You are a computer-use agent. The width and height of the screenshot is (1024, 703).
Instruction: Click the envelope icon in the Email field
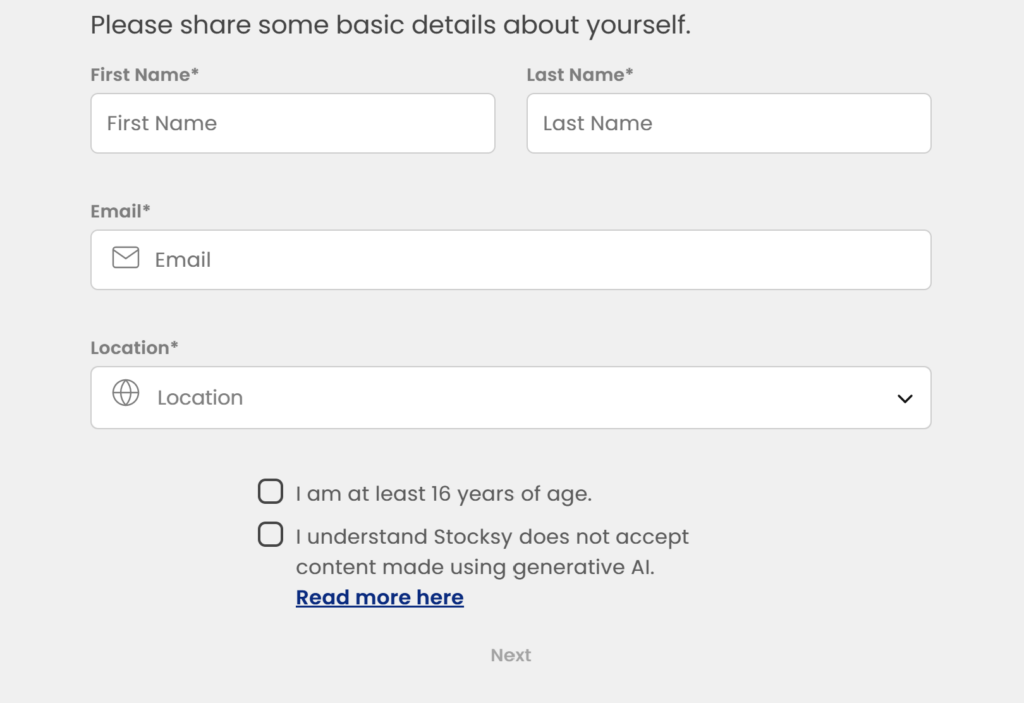(x=125, y=258)
